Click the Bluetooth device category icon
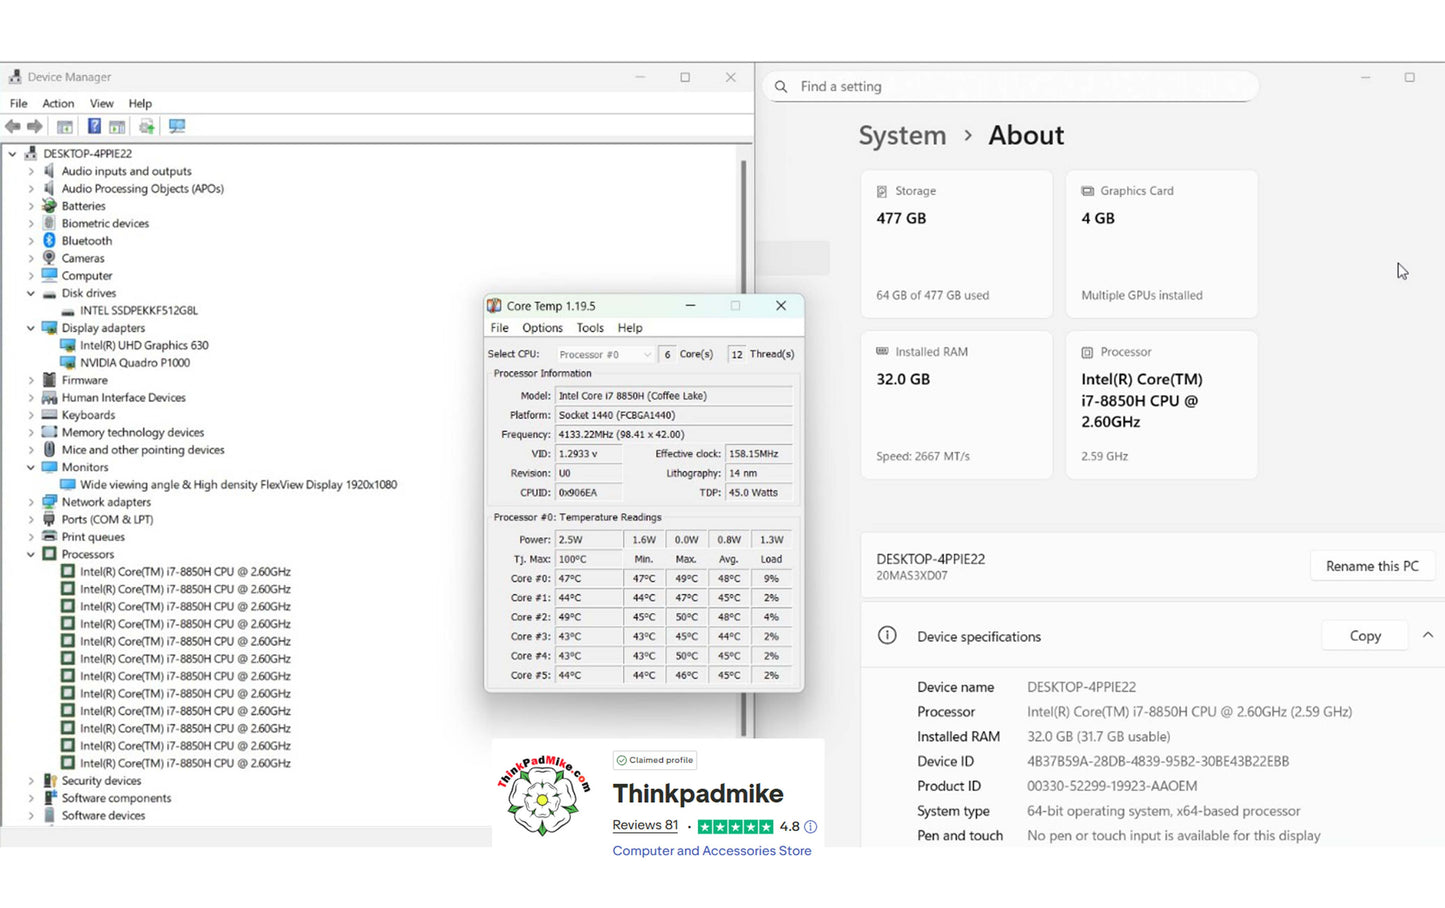 49,241
